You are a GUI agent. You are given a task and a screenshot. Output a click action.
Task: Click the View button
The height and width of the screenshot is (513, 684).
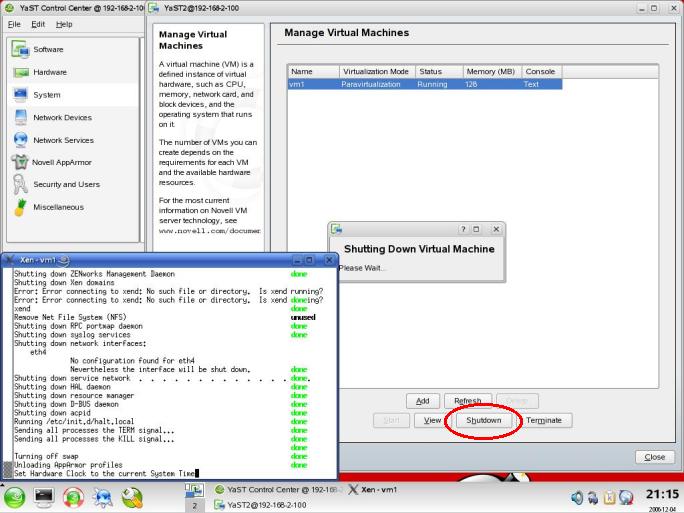point(432,421)
